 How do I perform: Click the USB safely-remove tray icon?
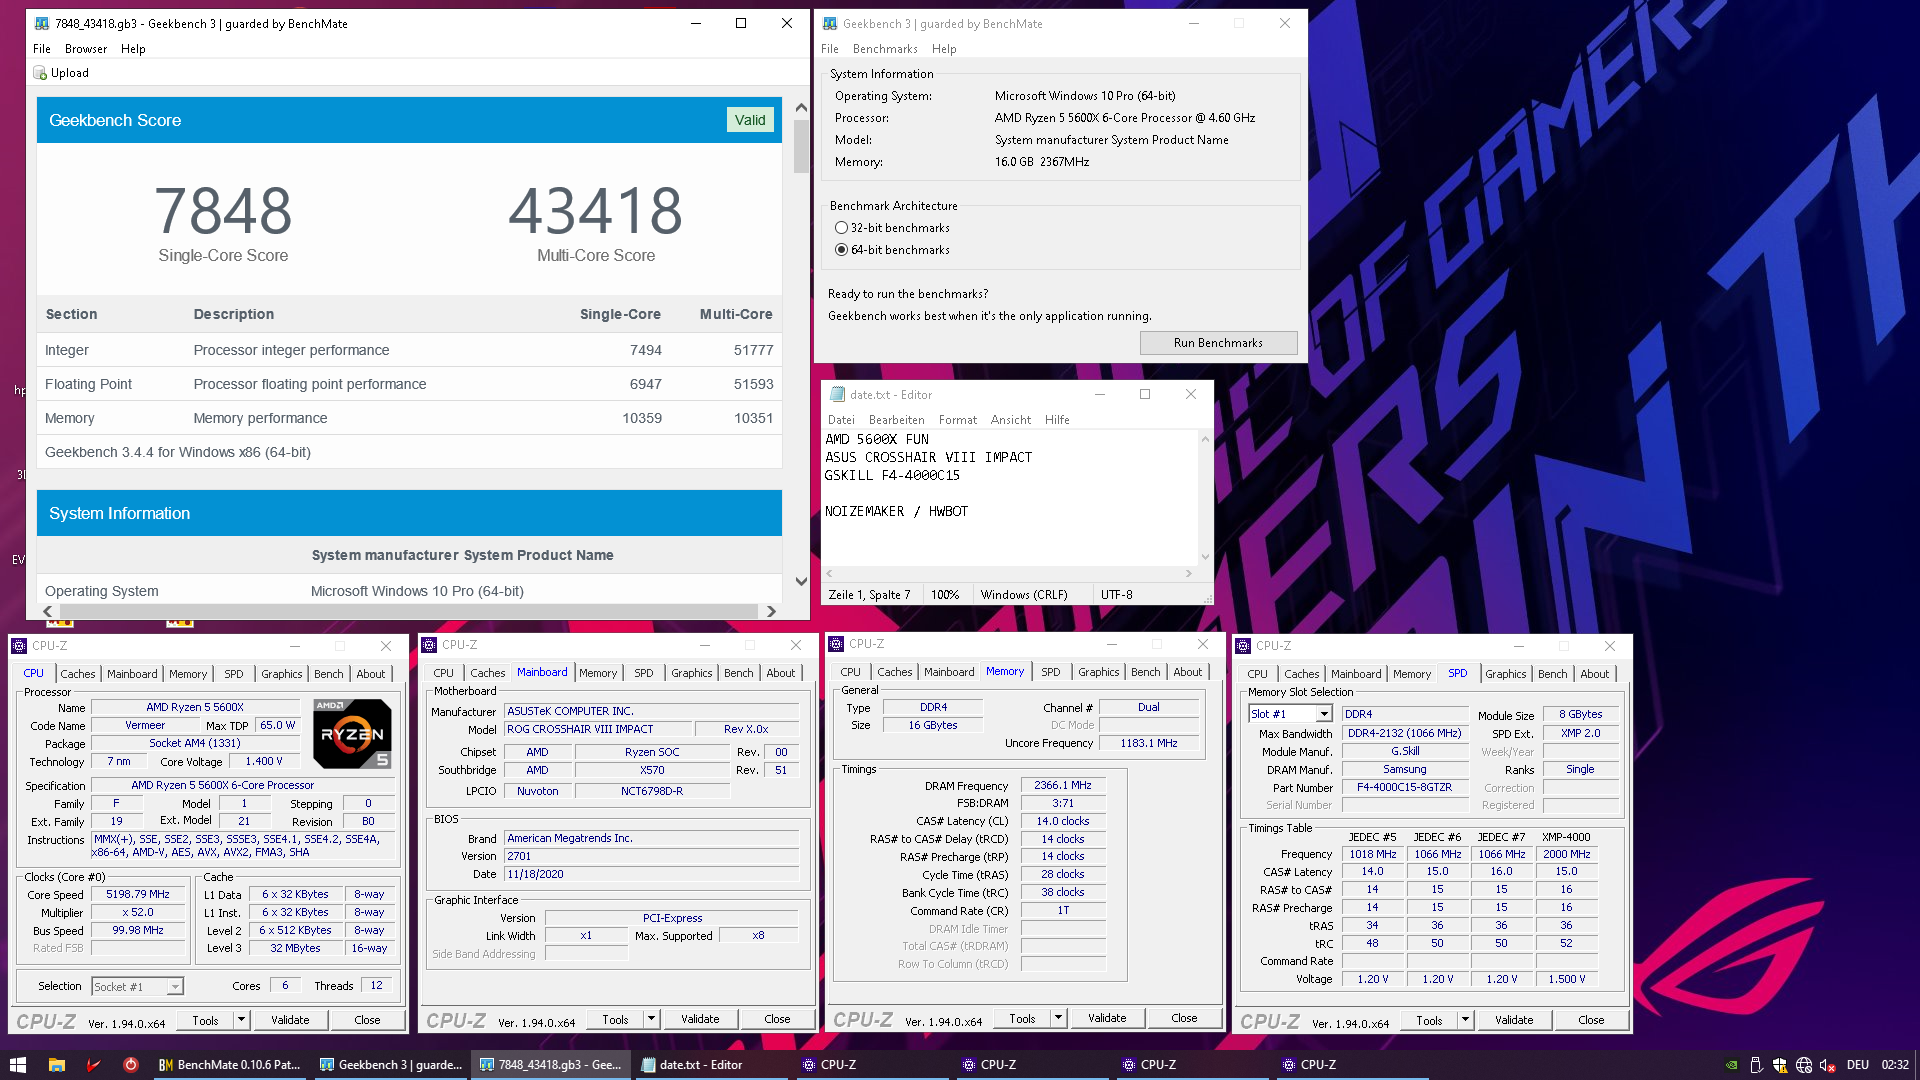(1755, 1065)
